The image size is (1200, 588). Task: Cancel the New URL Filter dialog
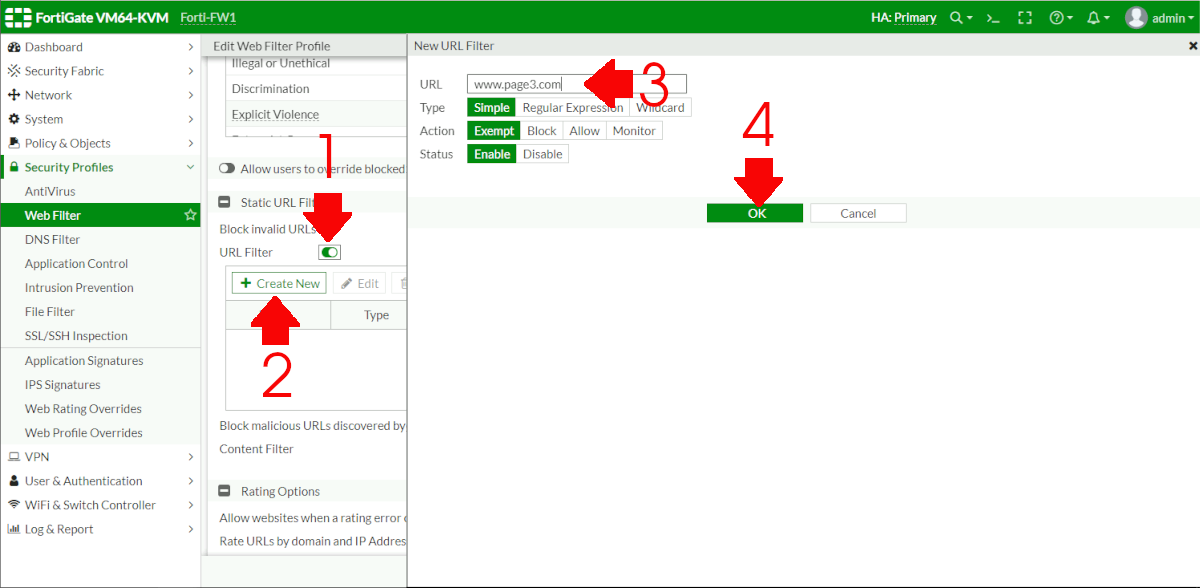click(x=858, y=213)
